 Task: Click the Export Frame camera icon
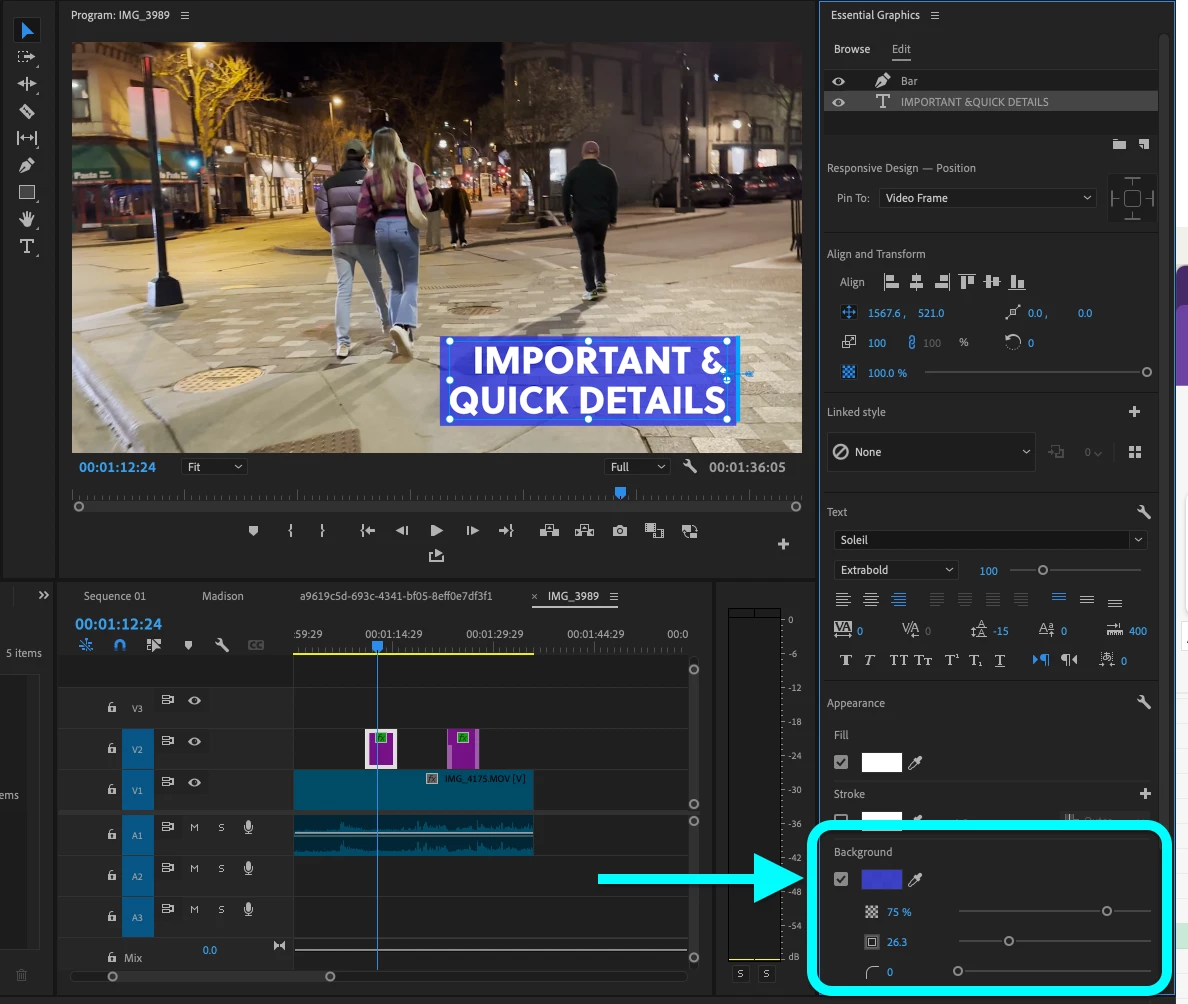620,531
